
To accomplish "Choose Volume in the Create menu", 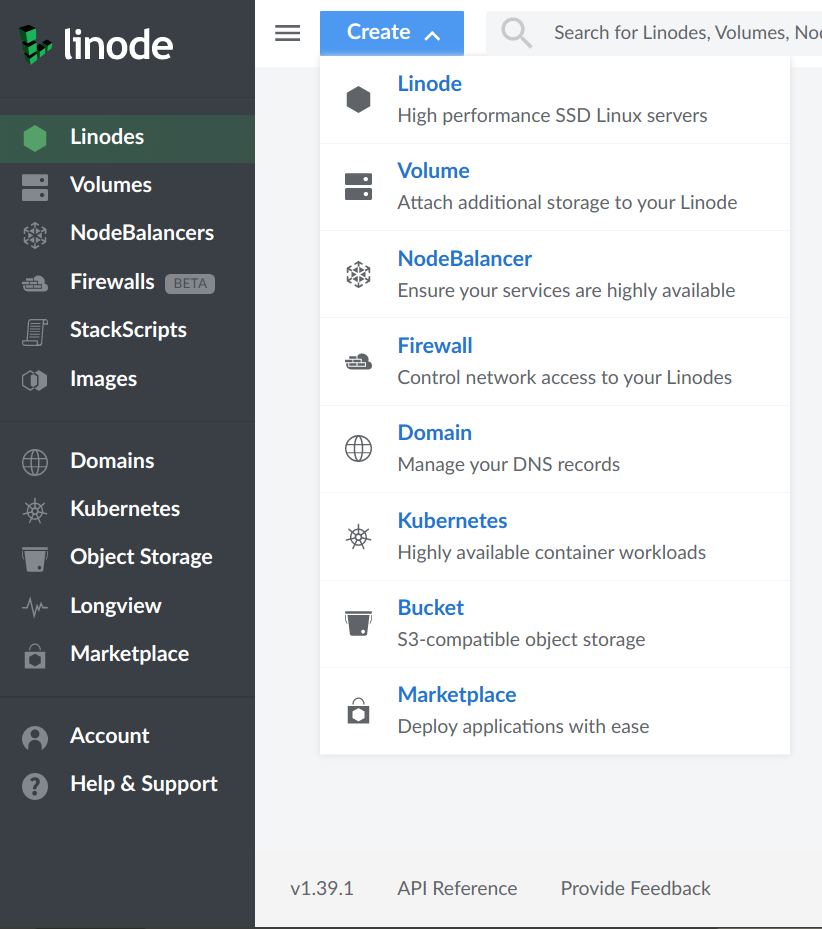I will 555,187.
